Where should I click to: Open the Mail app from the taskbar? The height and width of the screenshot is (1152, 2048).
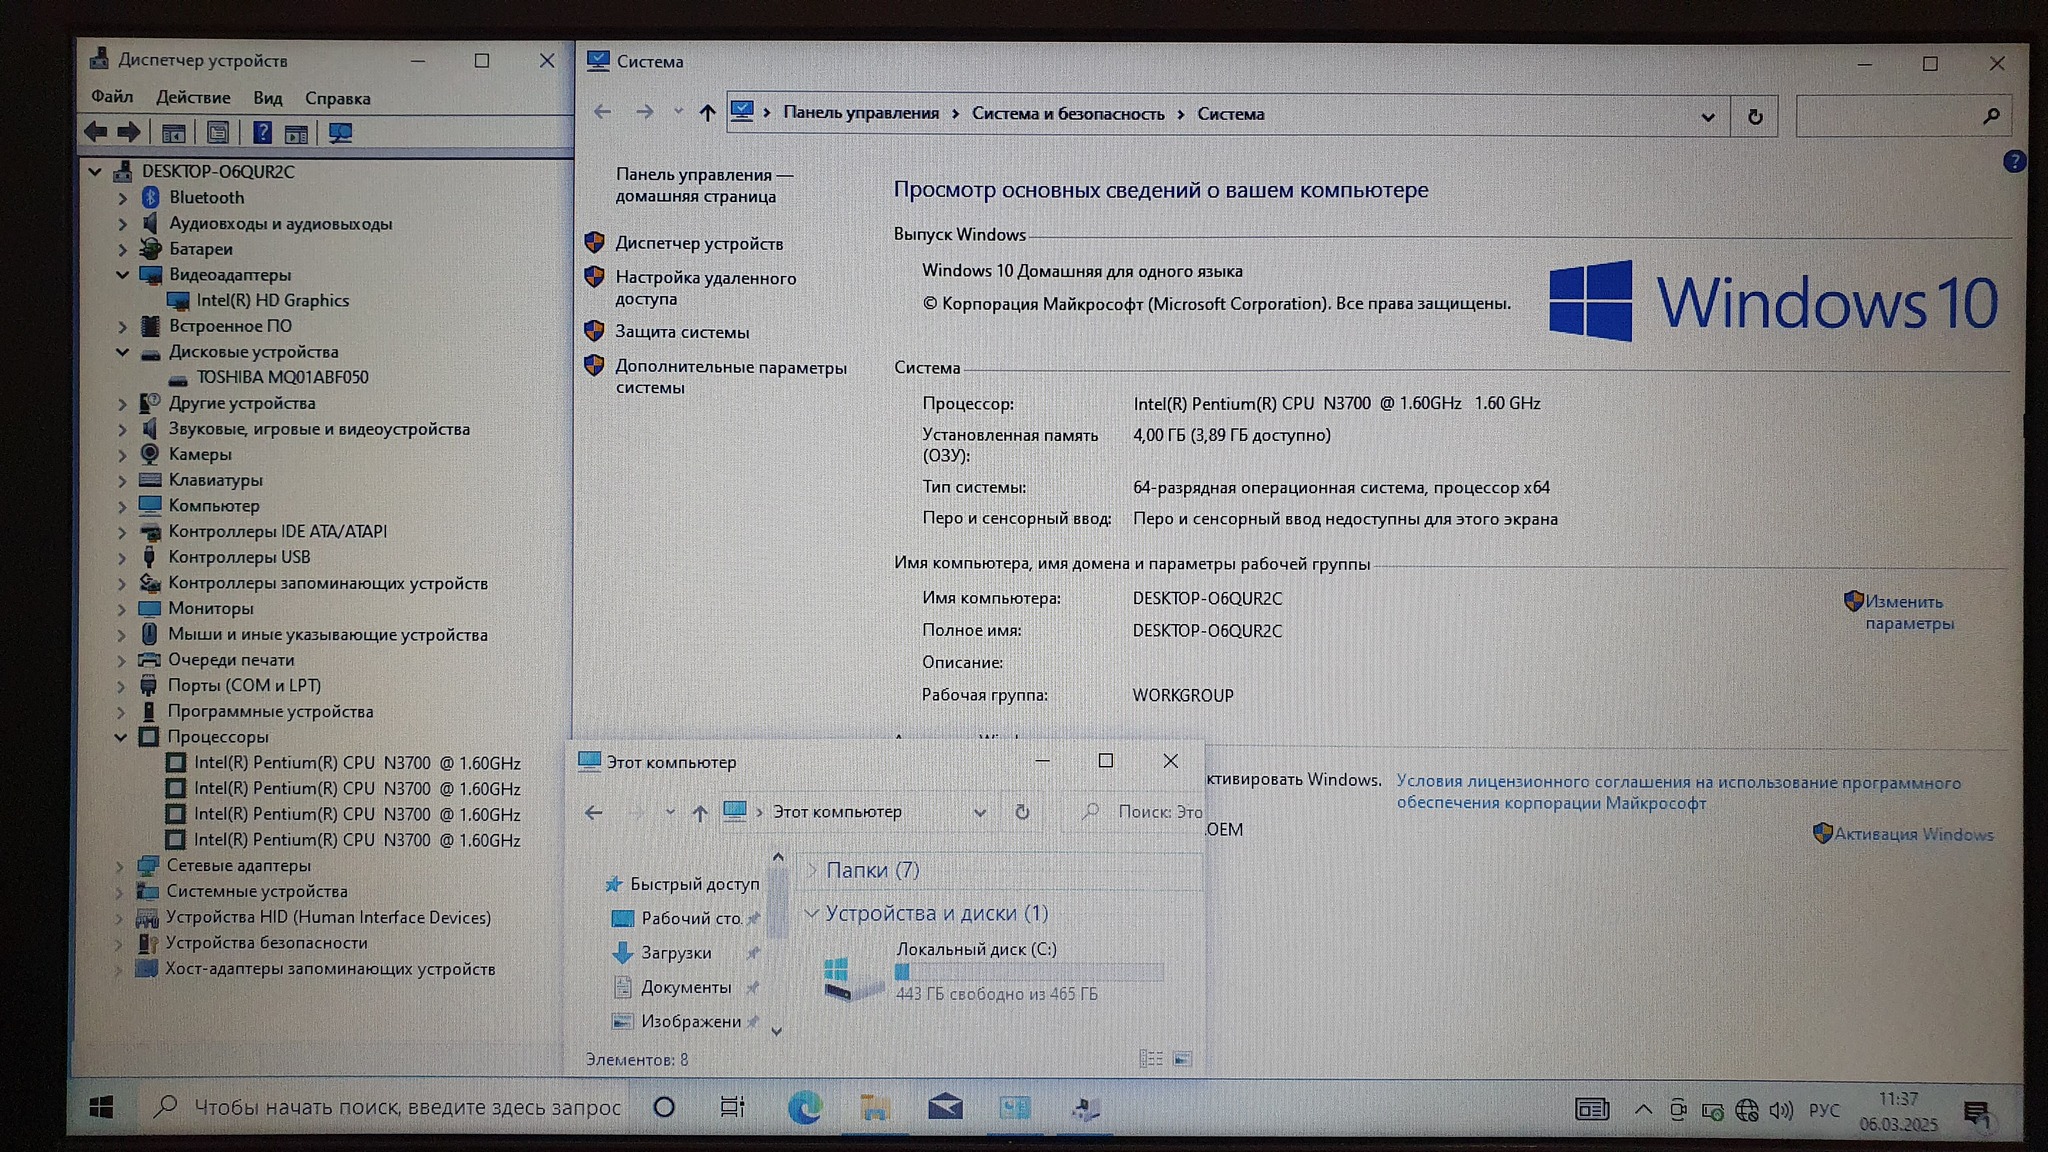click(944, 1108)
